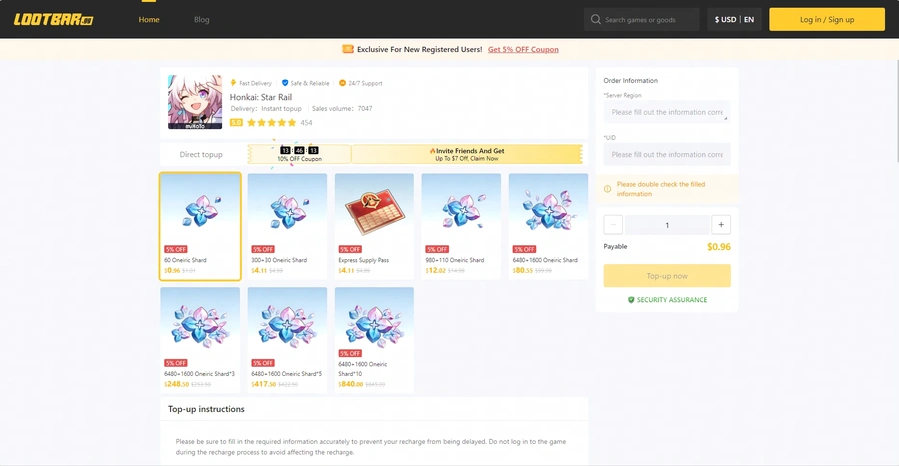
Task: Click the warning info icon
Action: [607, 189]
